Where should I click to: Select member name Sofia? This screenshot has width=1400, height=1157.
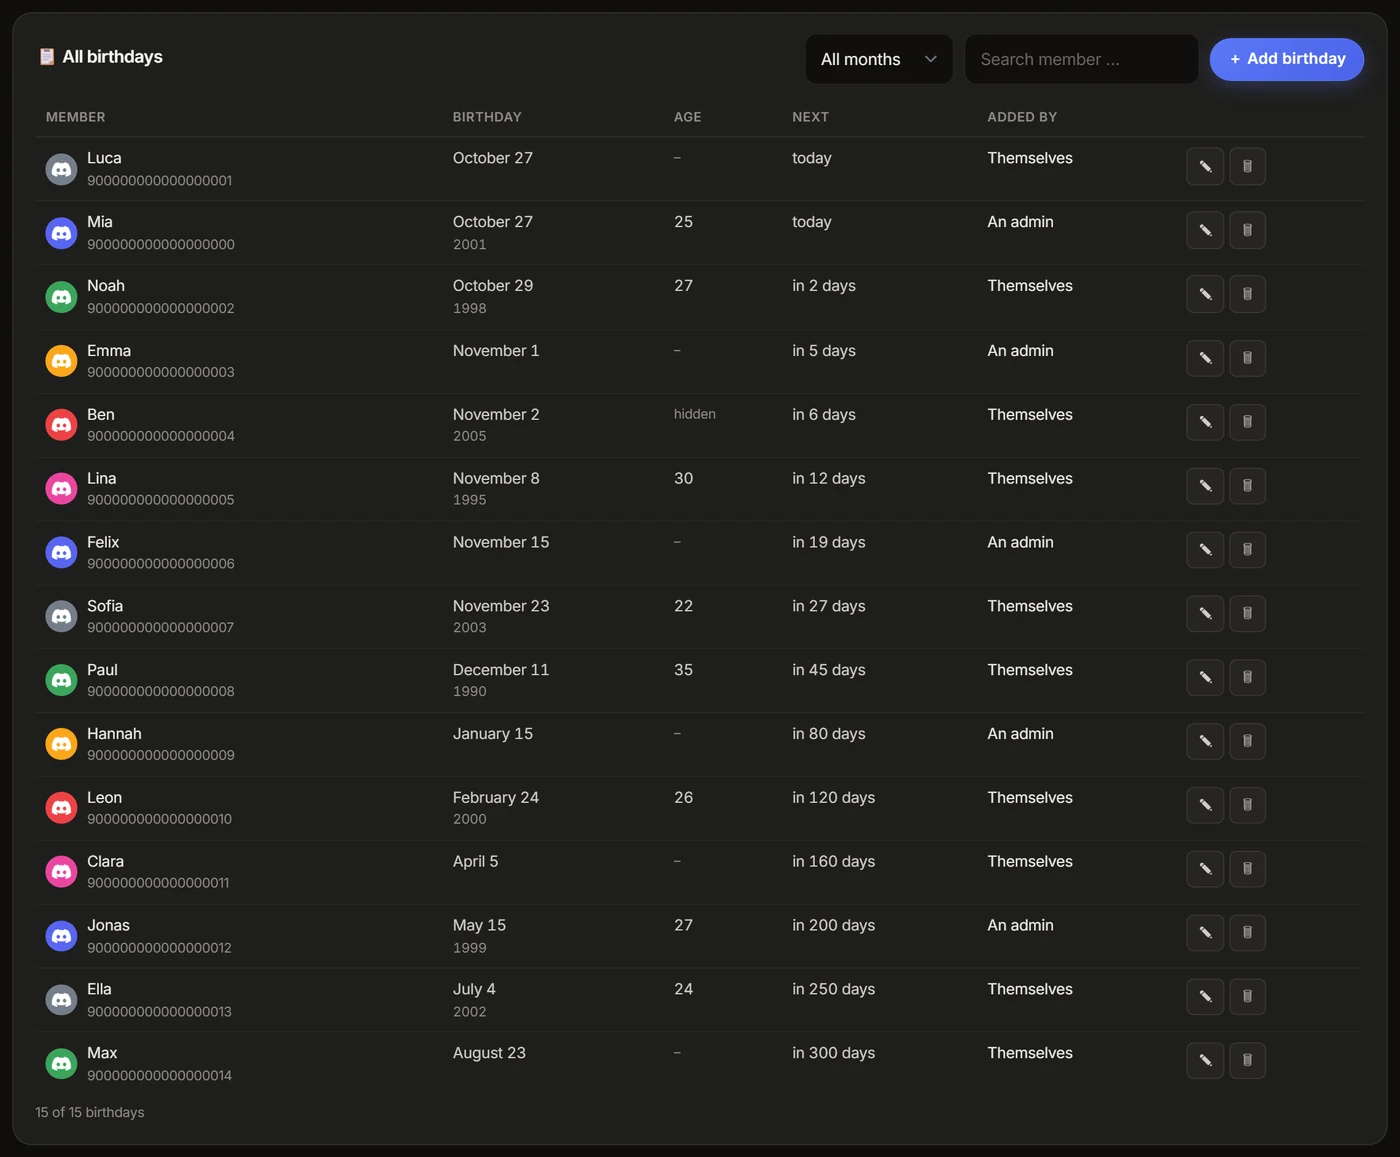tap(105, 606)
